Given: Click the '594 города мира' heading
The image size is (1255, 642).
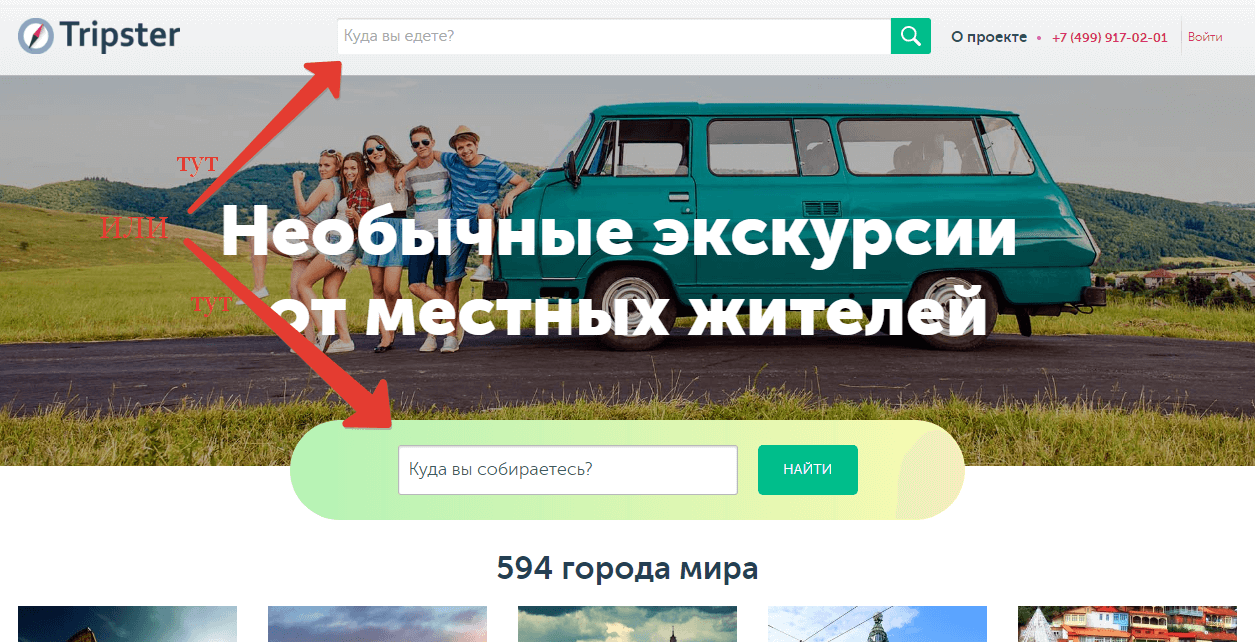Looking at the screenshot, I should pyautogui.click(x=627, y=569).
